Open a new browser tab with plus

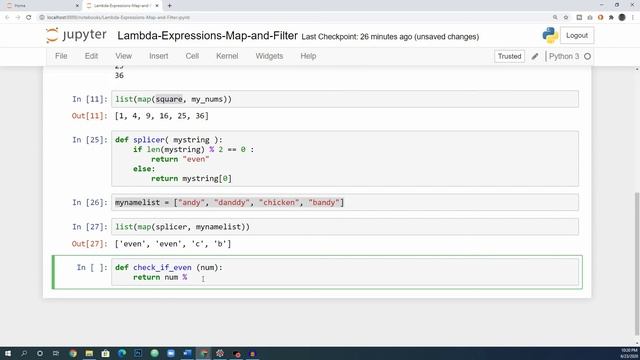169,6
